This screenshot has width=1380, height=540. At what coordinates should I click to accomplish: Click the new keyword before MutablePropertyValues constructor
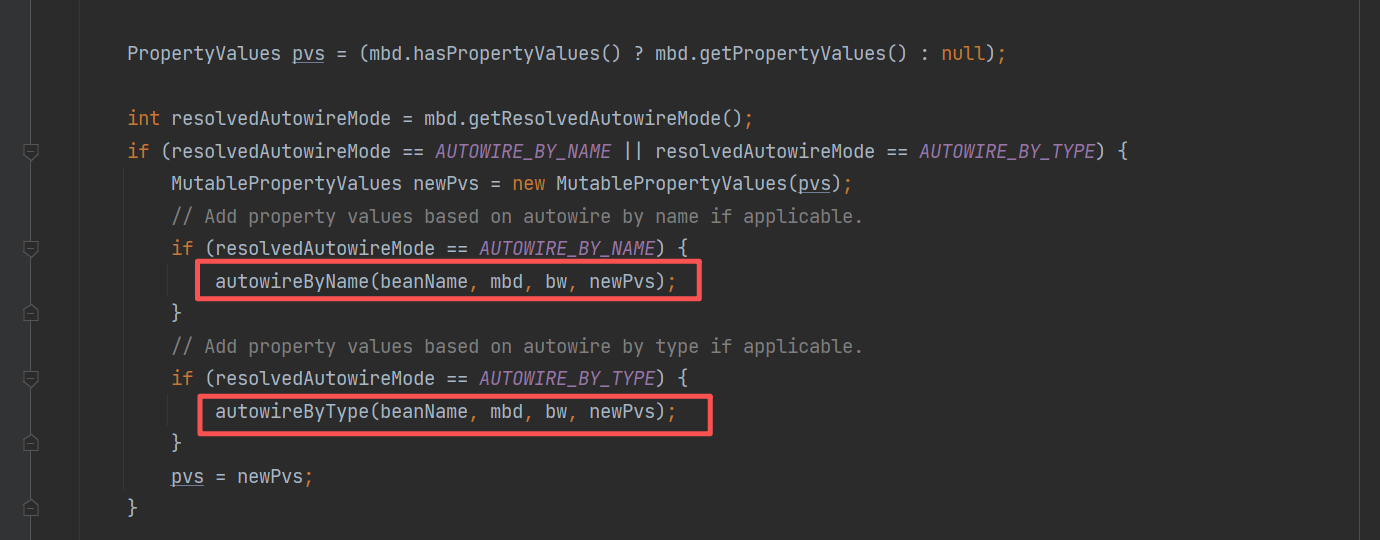point(528,184)
